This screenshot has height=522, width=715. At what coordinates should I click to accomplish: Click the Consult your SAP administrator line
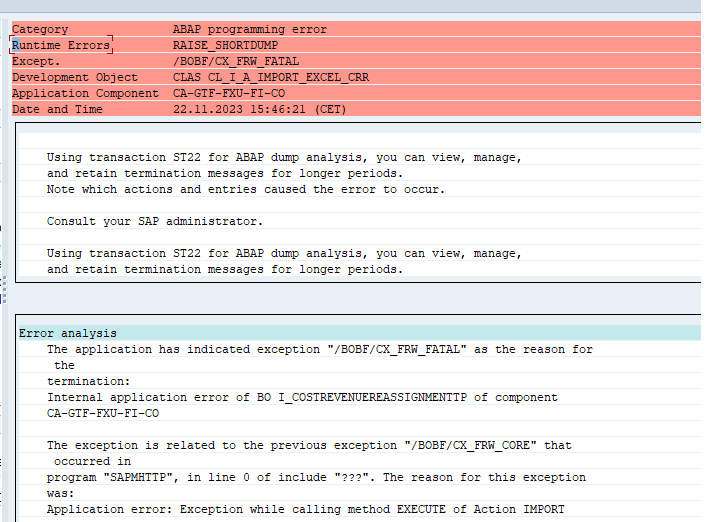(x=155, y=221)
